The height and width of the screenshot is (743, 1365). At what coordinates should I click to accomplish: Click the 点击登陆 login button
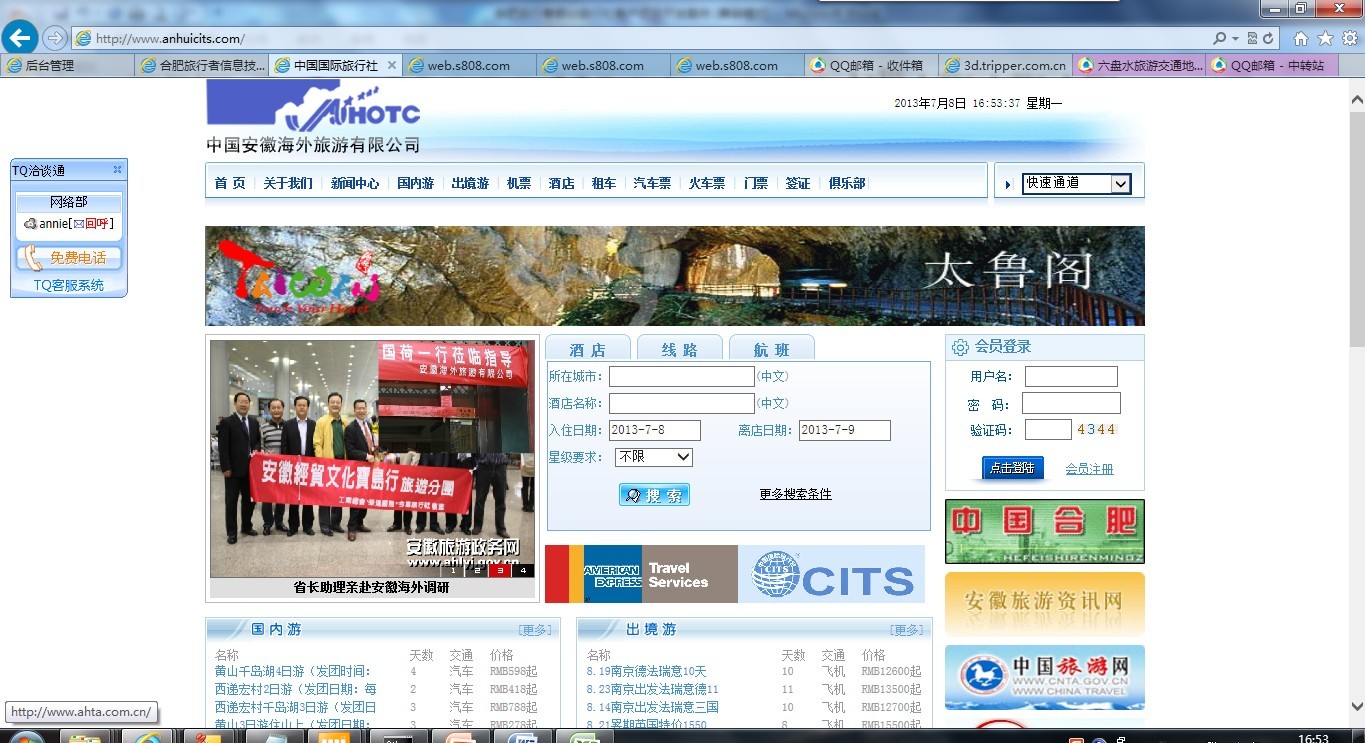[1012, 468]
